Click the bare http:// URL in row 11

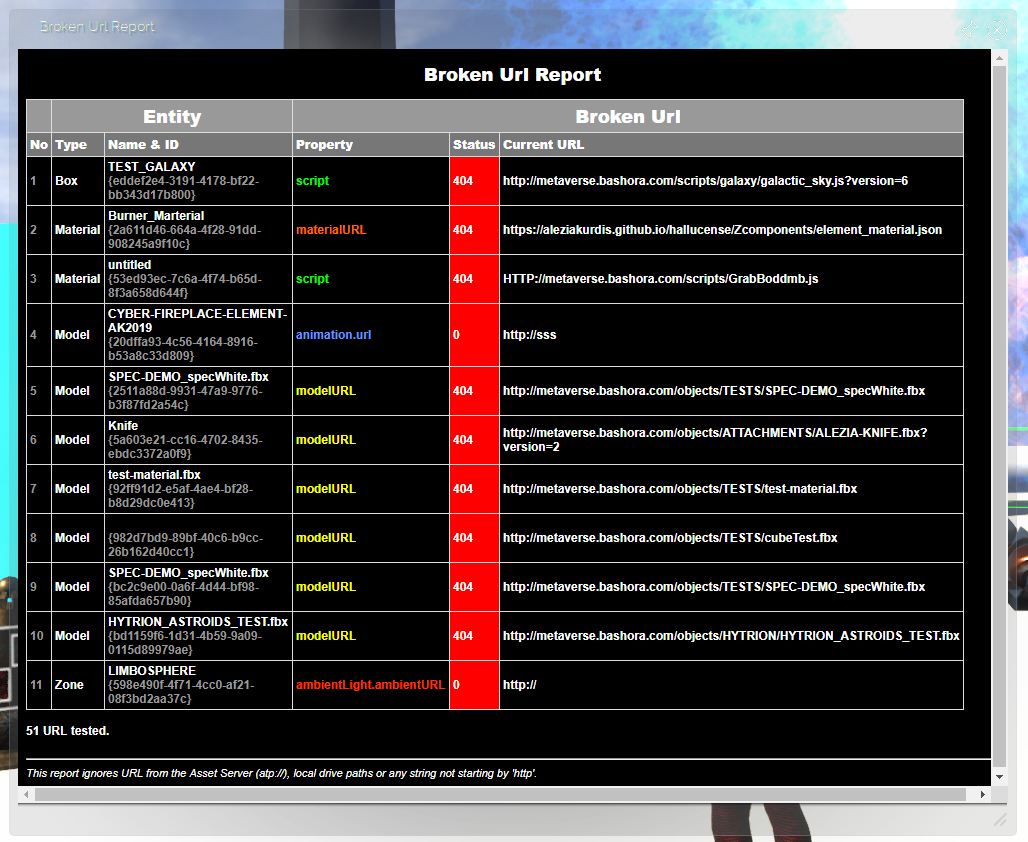coord(519,685)
